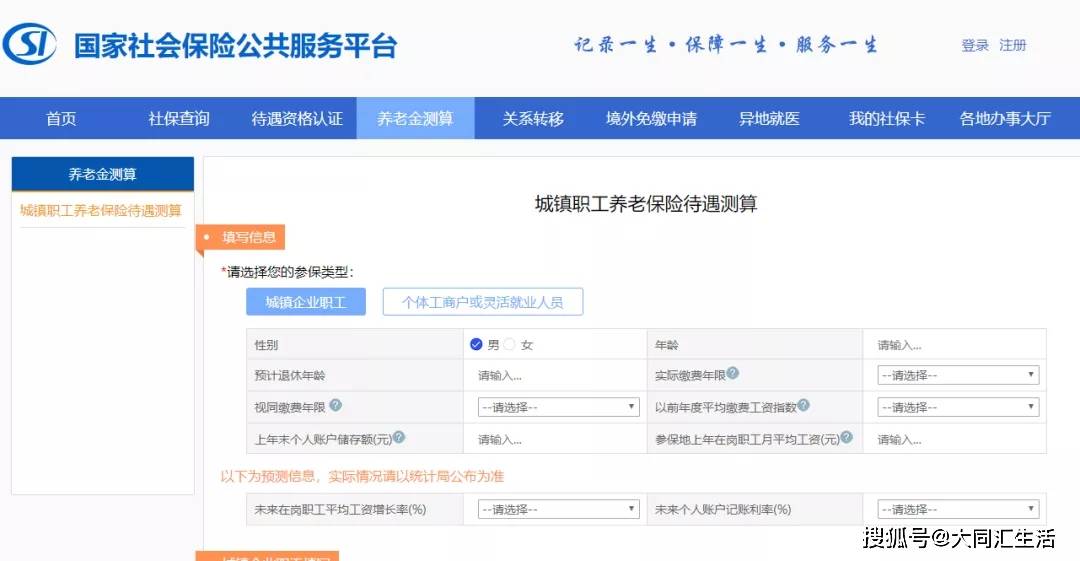Click the 注册 link
Screen dimensions: 1080x561
(1012, 45)
